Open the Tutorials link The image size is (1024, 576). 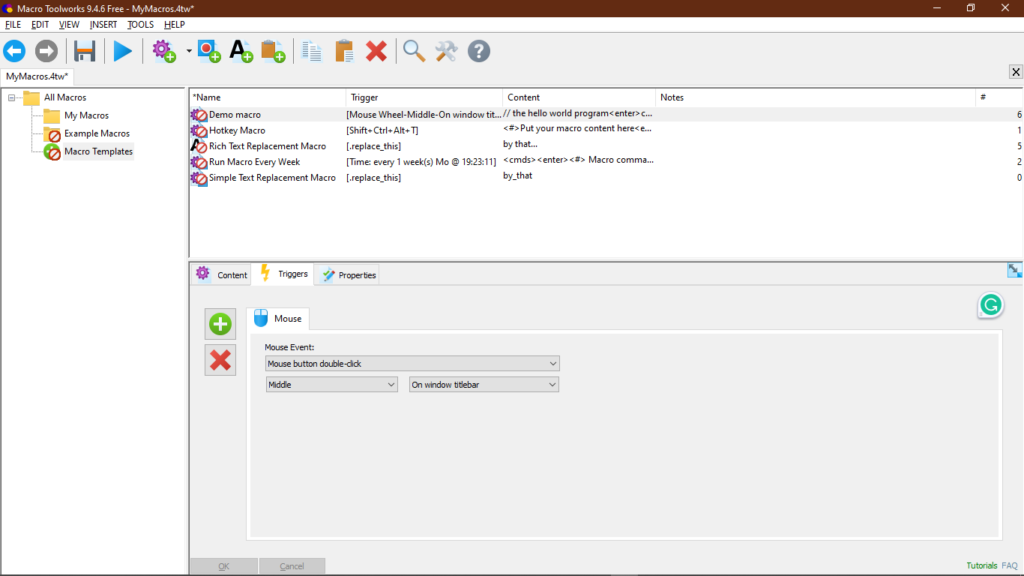[x=981, y=565]
